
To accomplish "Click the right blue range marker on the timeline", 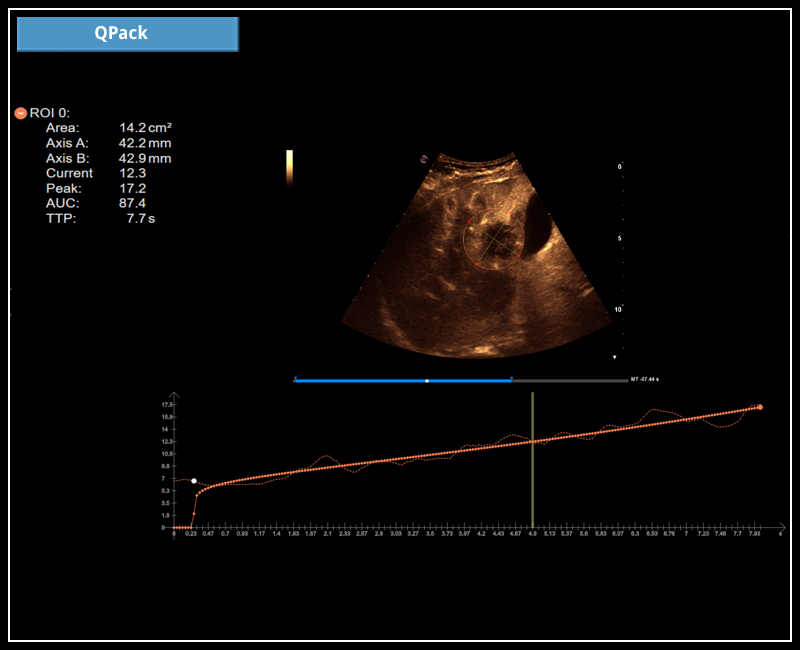I will (x=512, y=380).
